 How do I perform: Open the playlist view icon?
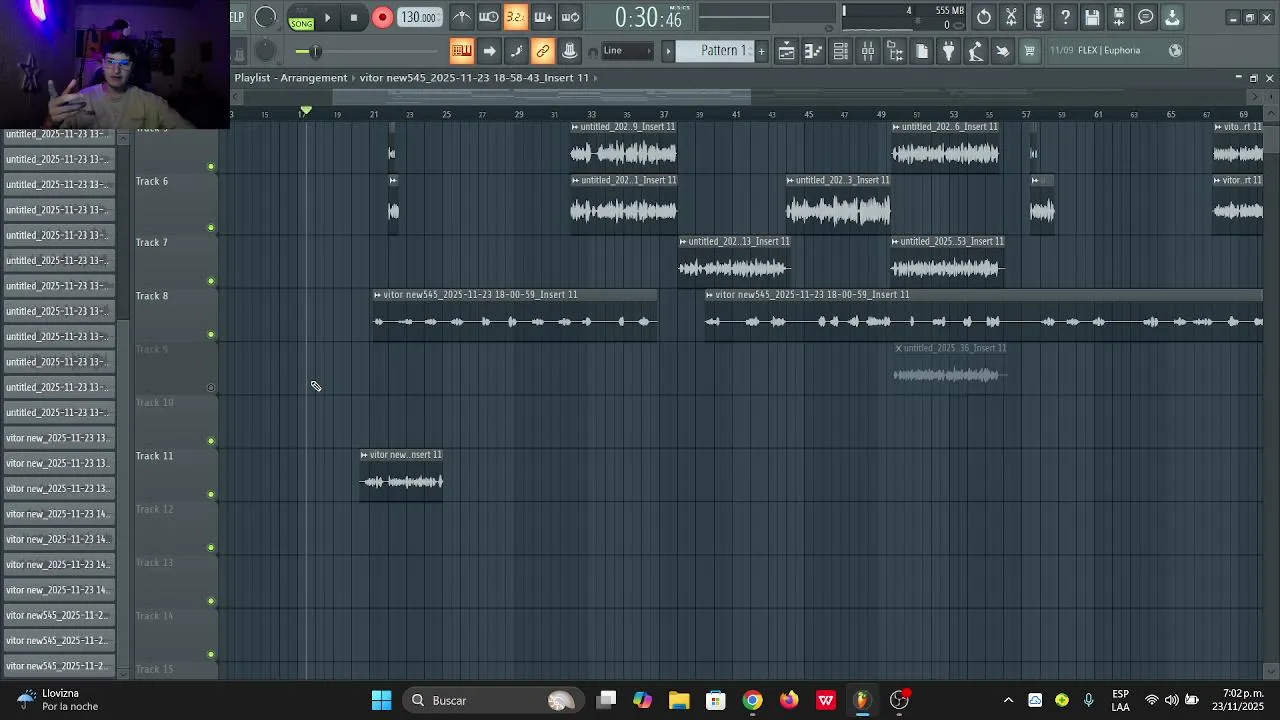[787, 51]
